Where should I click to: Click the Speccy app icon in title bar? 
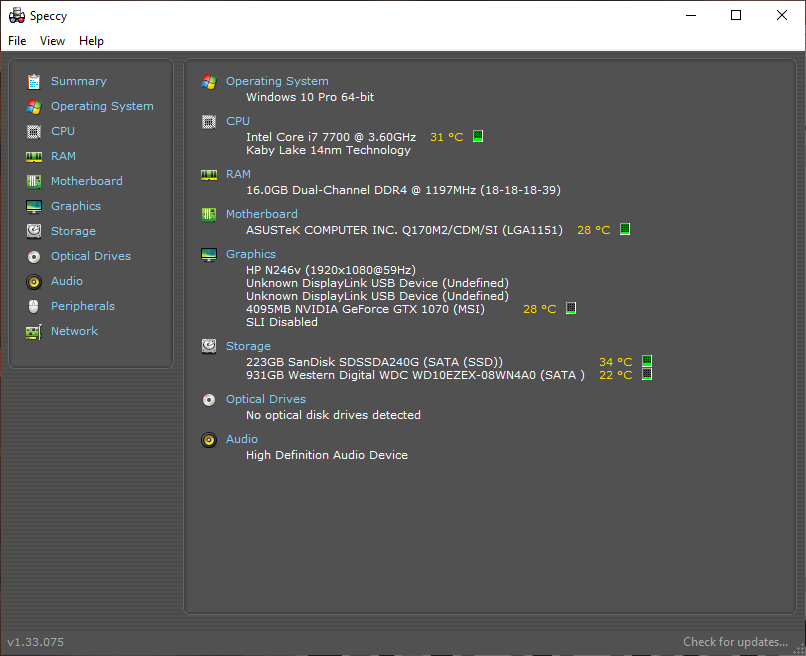point(16,15)
